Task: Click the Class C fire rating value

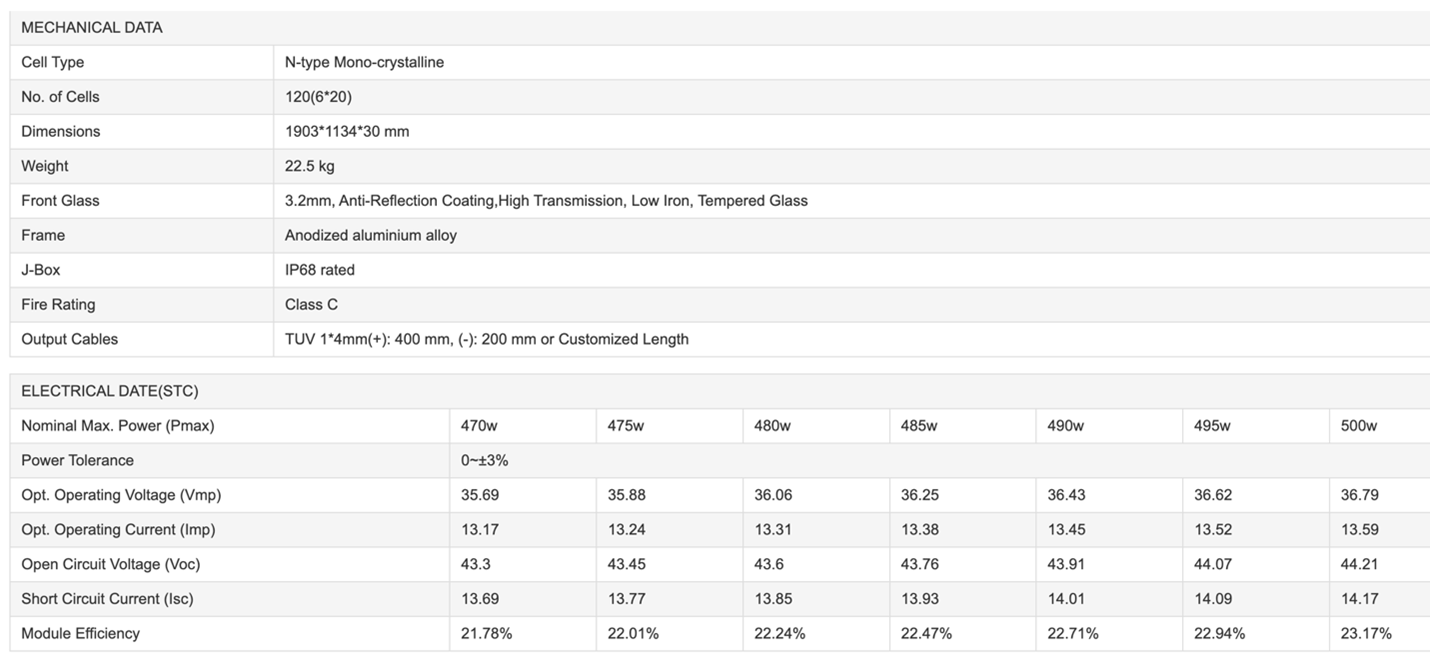Action: (x=311, y=304)
